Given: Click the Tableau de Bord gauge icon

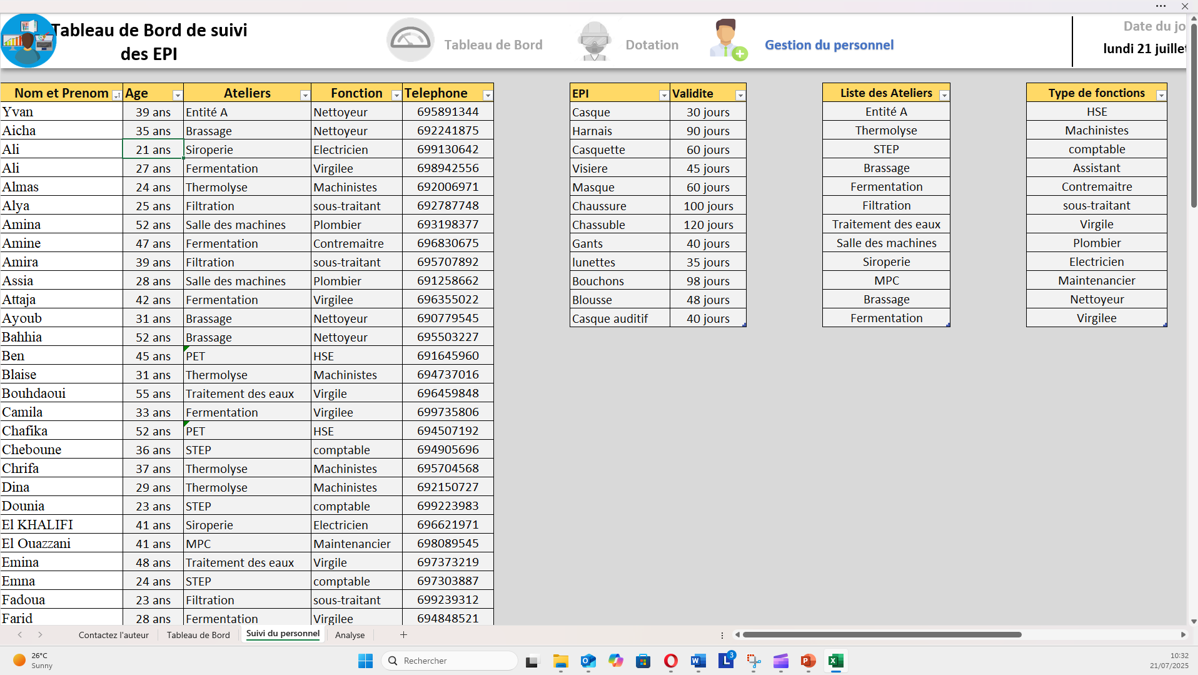Looking at the screenshot, I should [x=410, y=41].
